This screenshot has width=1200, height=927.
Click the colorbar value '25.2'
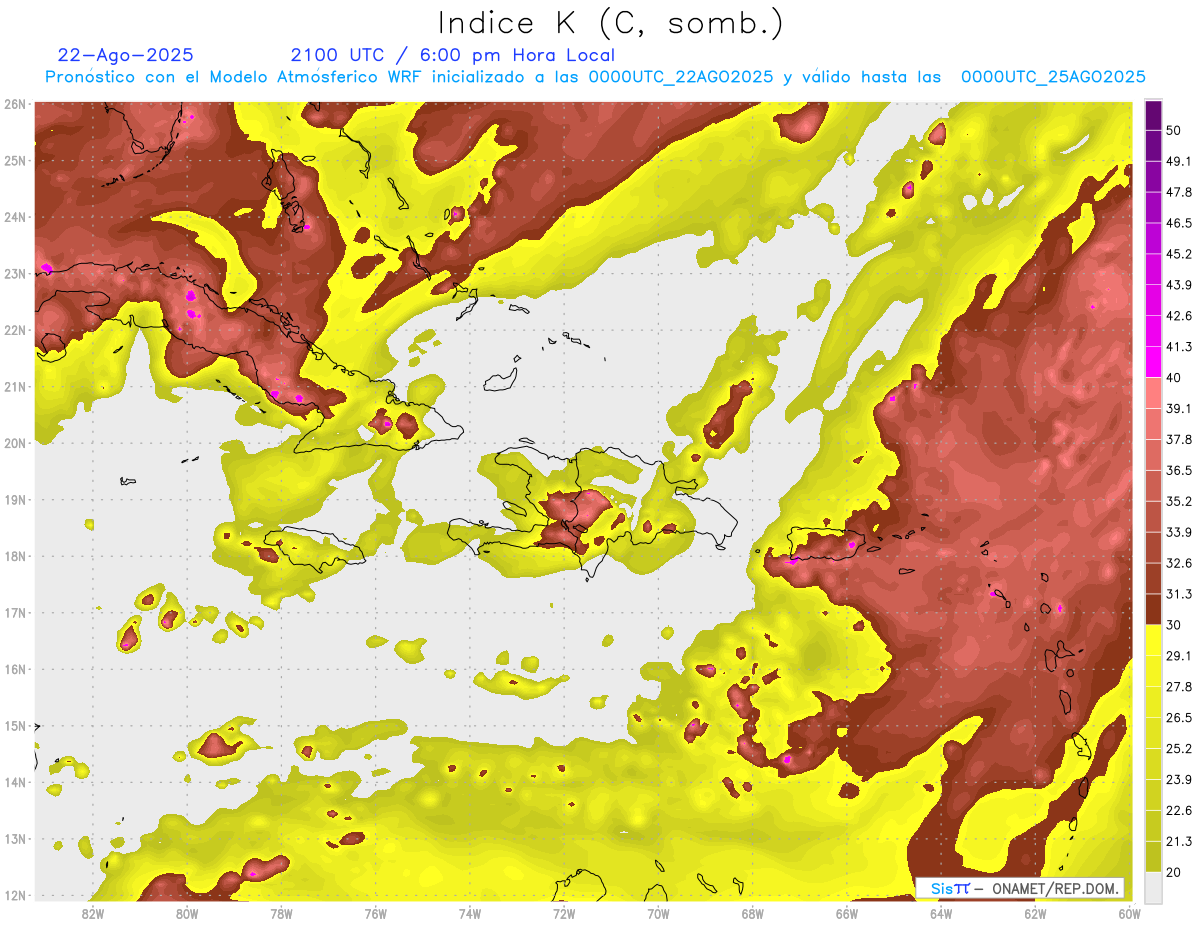tap(1178, 748)
